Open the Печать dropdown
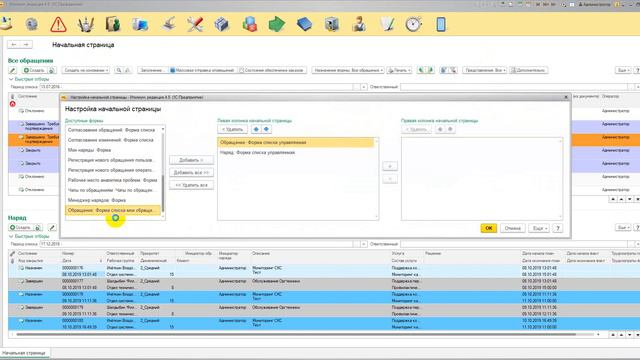640x360 pixels. (399, 70)
